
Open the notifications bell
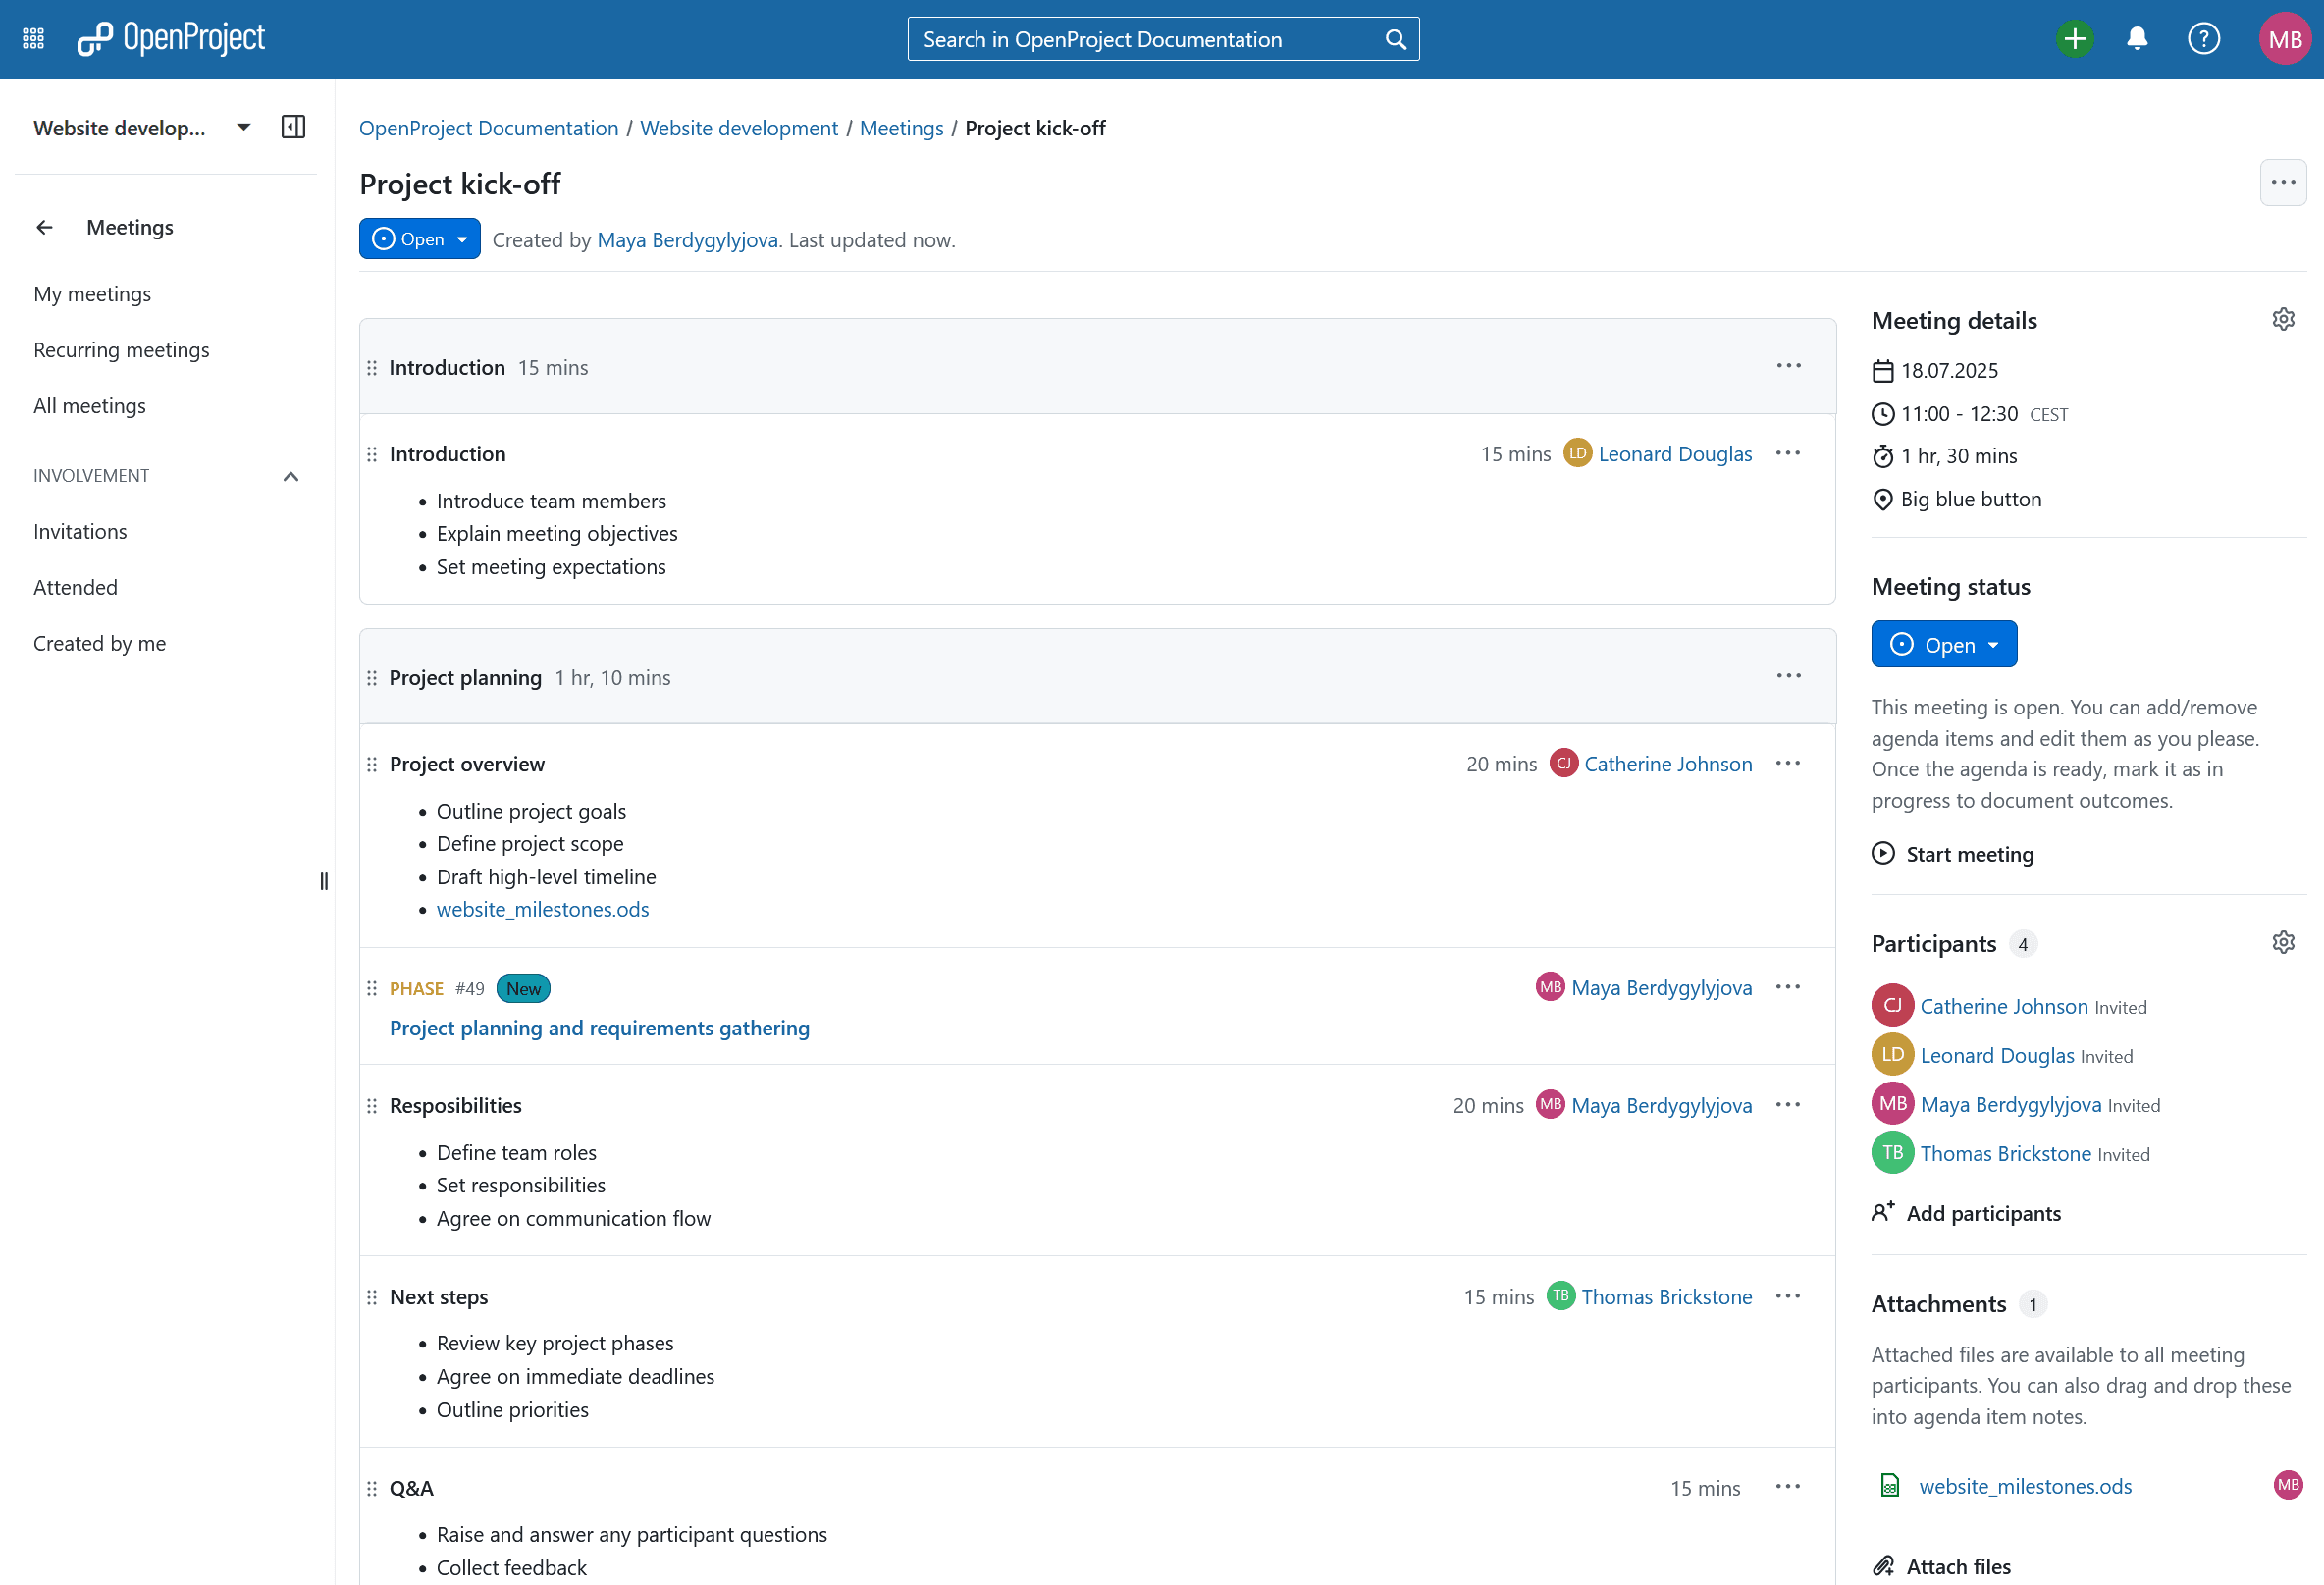[x=2137, y=39]
